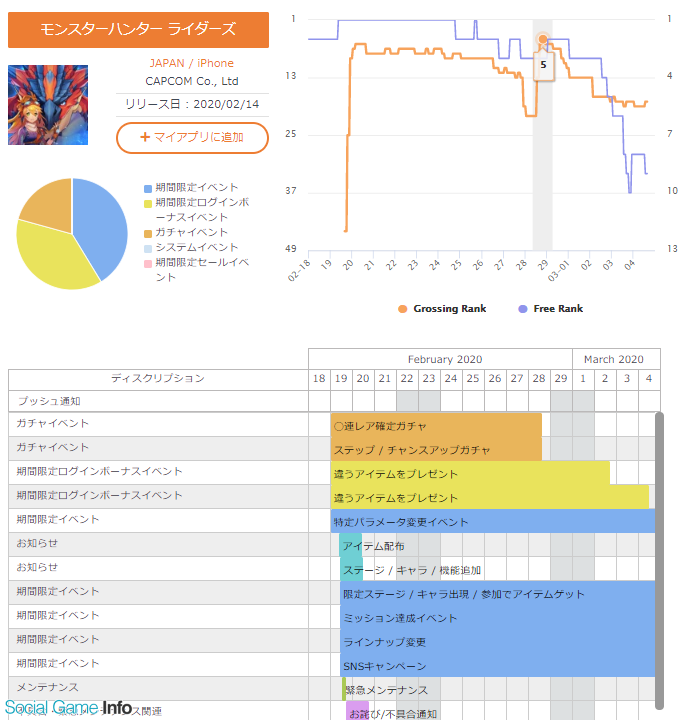Screen dimensions: 685x720
Task: Click the お詫び/不具合通知 pink bar
Action: pyautogui.click(x=358, y=712)
